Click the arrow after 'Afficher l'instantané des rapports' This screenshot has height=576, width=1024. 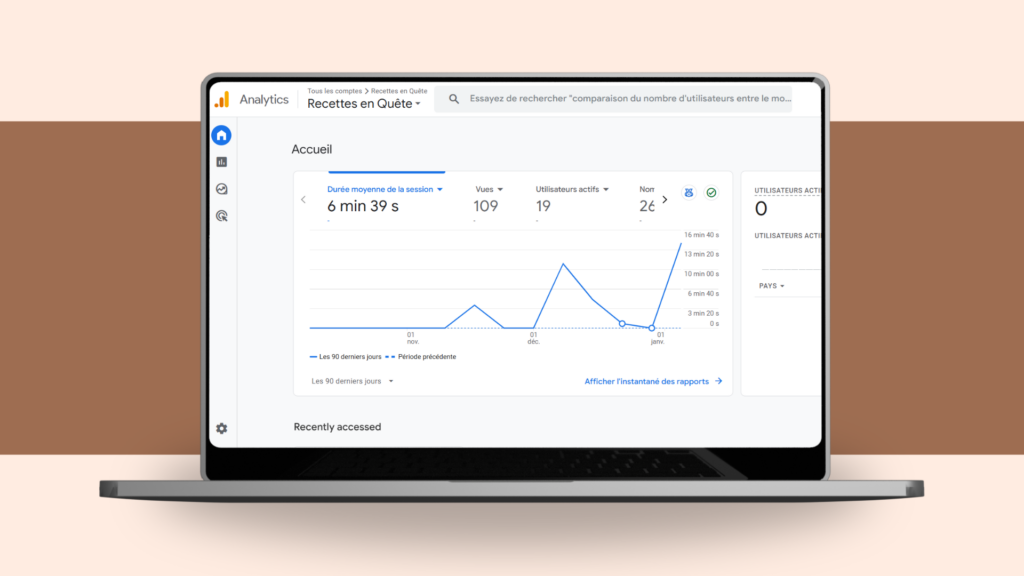[x=718, y=381]
